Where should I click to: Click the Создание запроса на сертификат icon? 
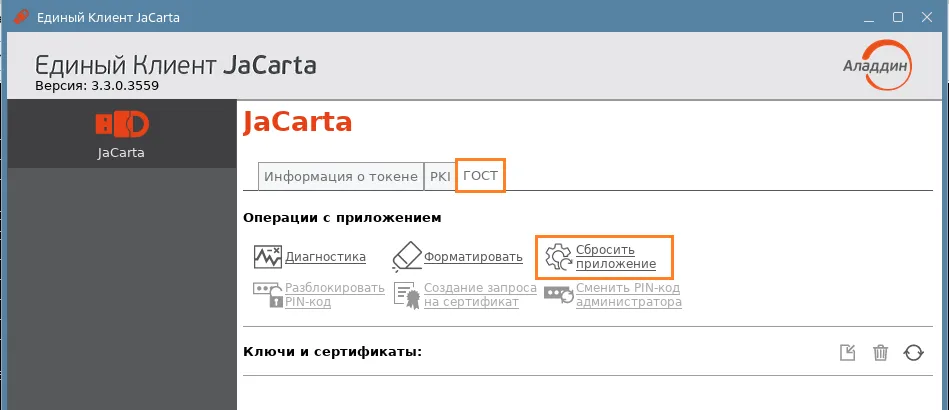[x=407, y=295]
